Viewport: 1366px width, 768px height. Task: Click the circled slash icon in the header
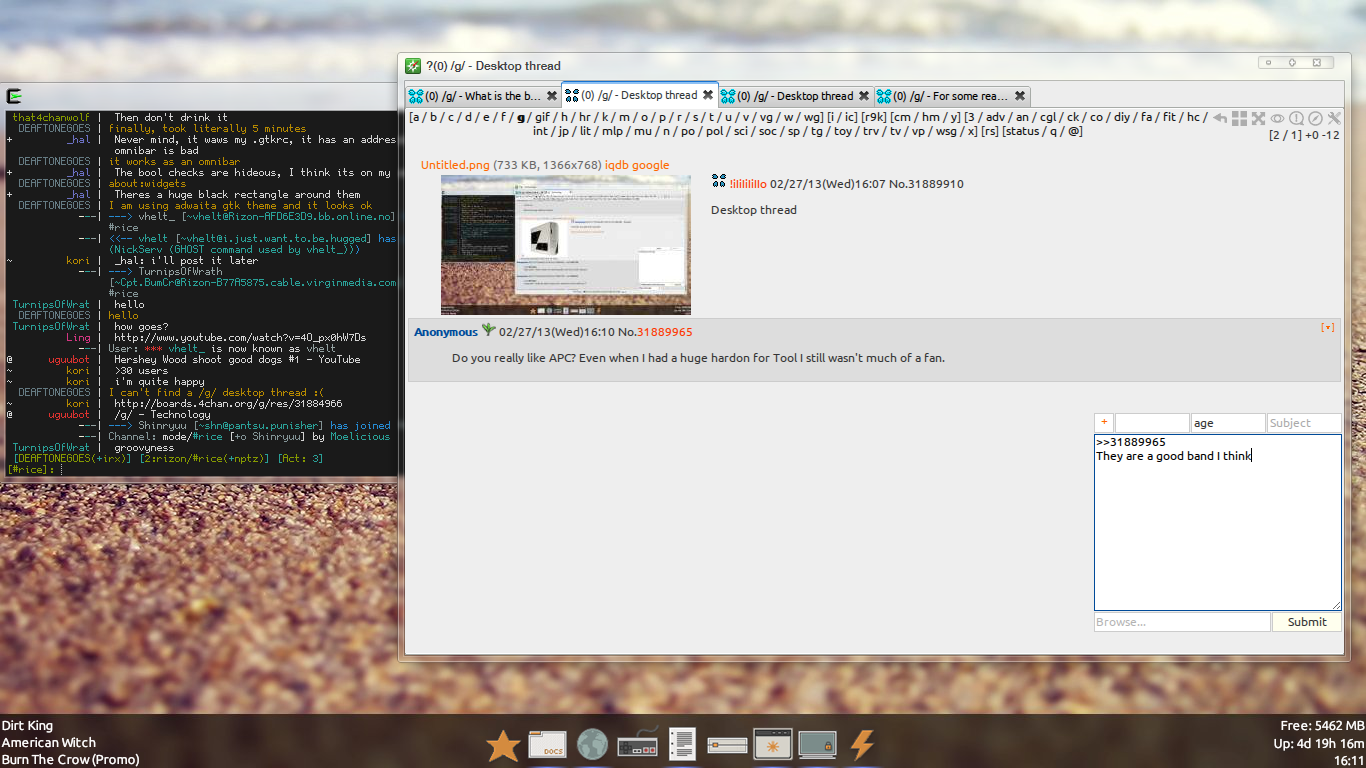click(1315, 118)
